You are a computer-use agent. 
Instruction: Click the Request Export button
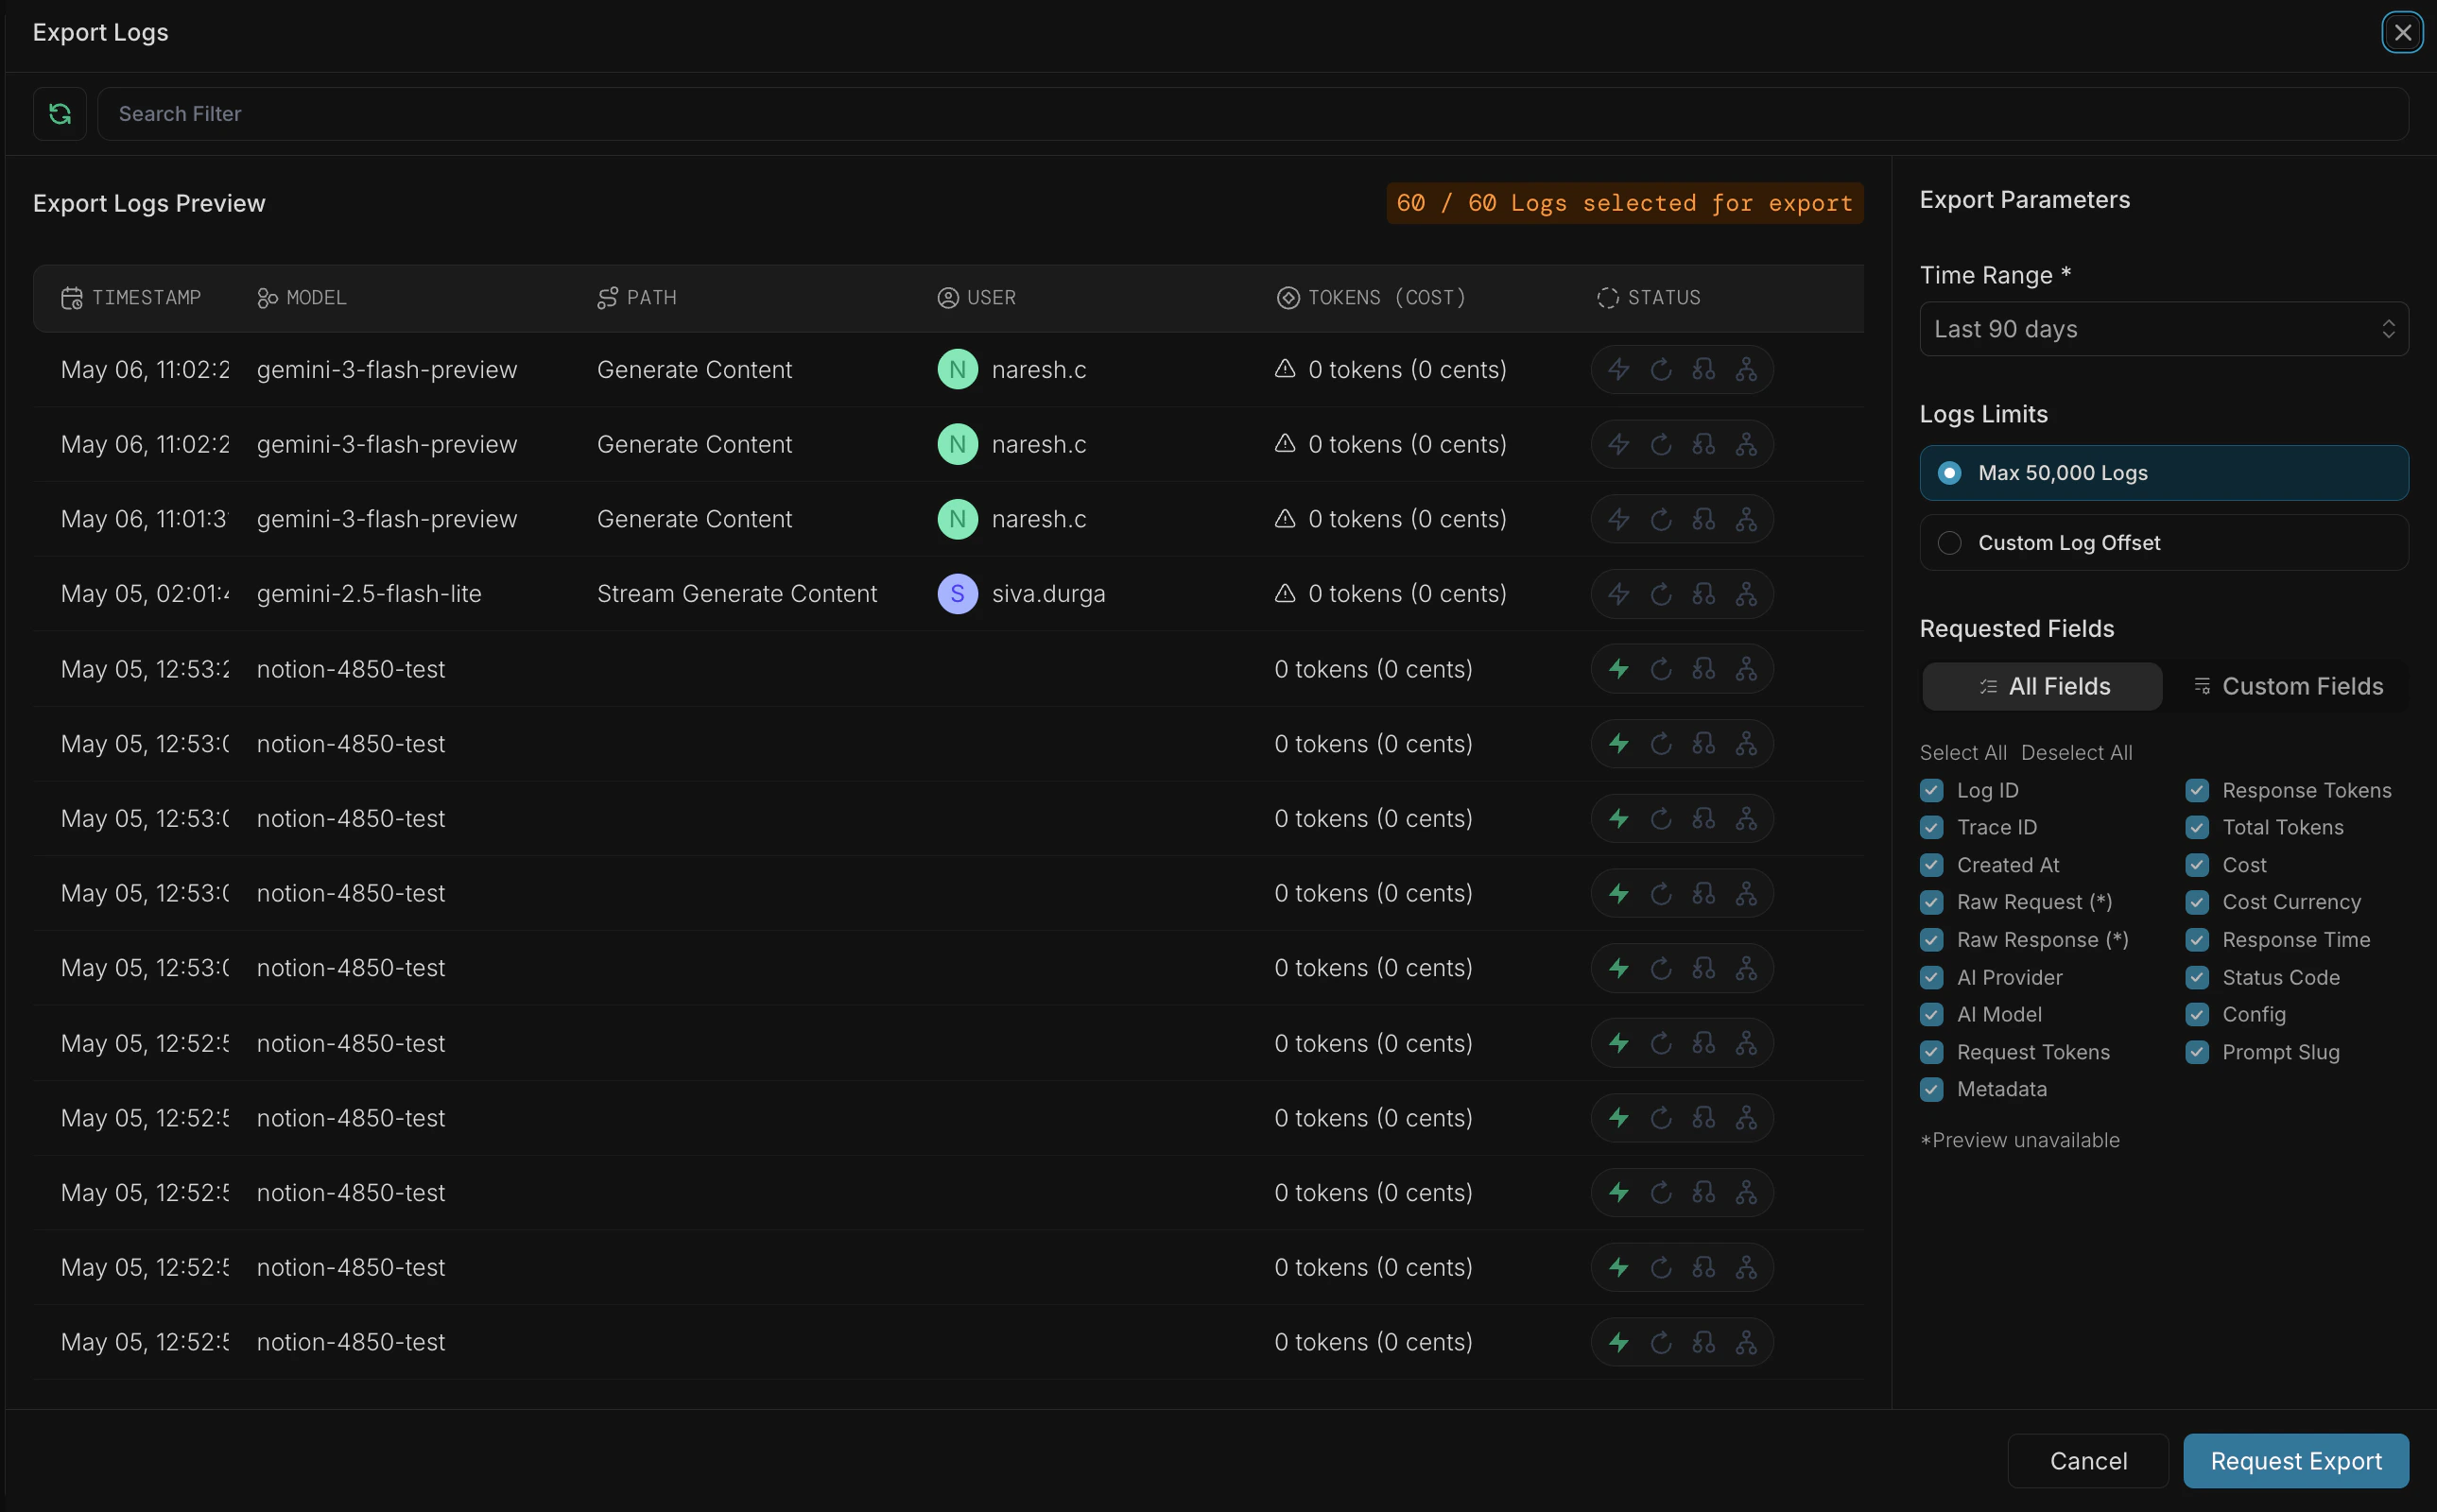tap(2296, 1462)
